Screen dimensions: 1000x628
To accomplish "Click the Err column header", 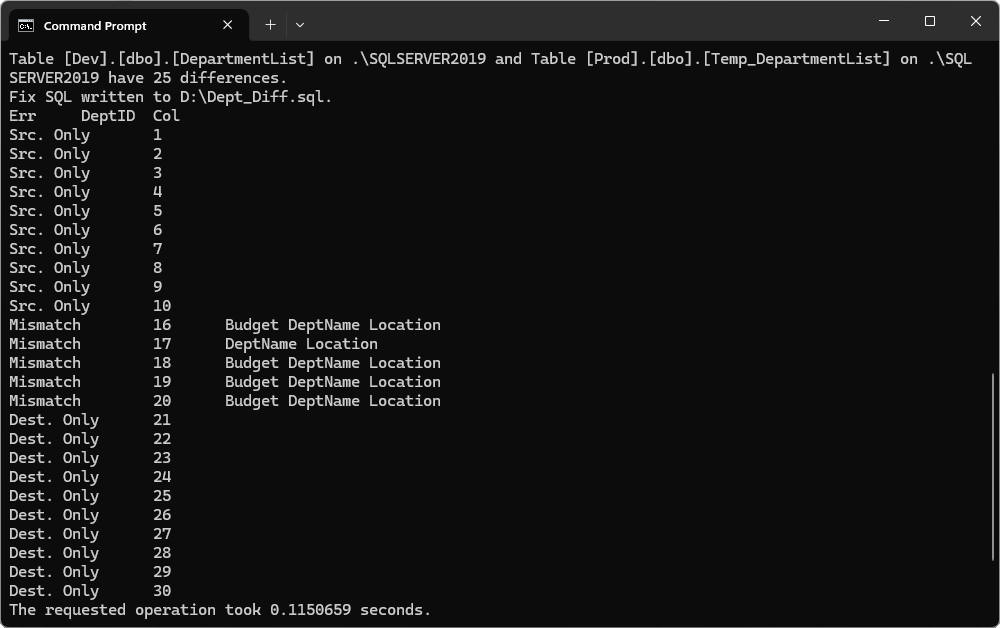I will (22, 116).
